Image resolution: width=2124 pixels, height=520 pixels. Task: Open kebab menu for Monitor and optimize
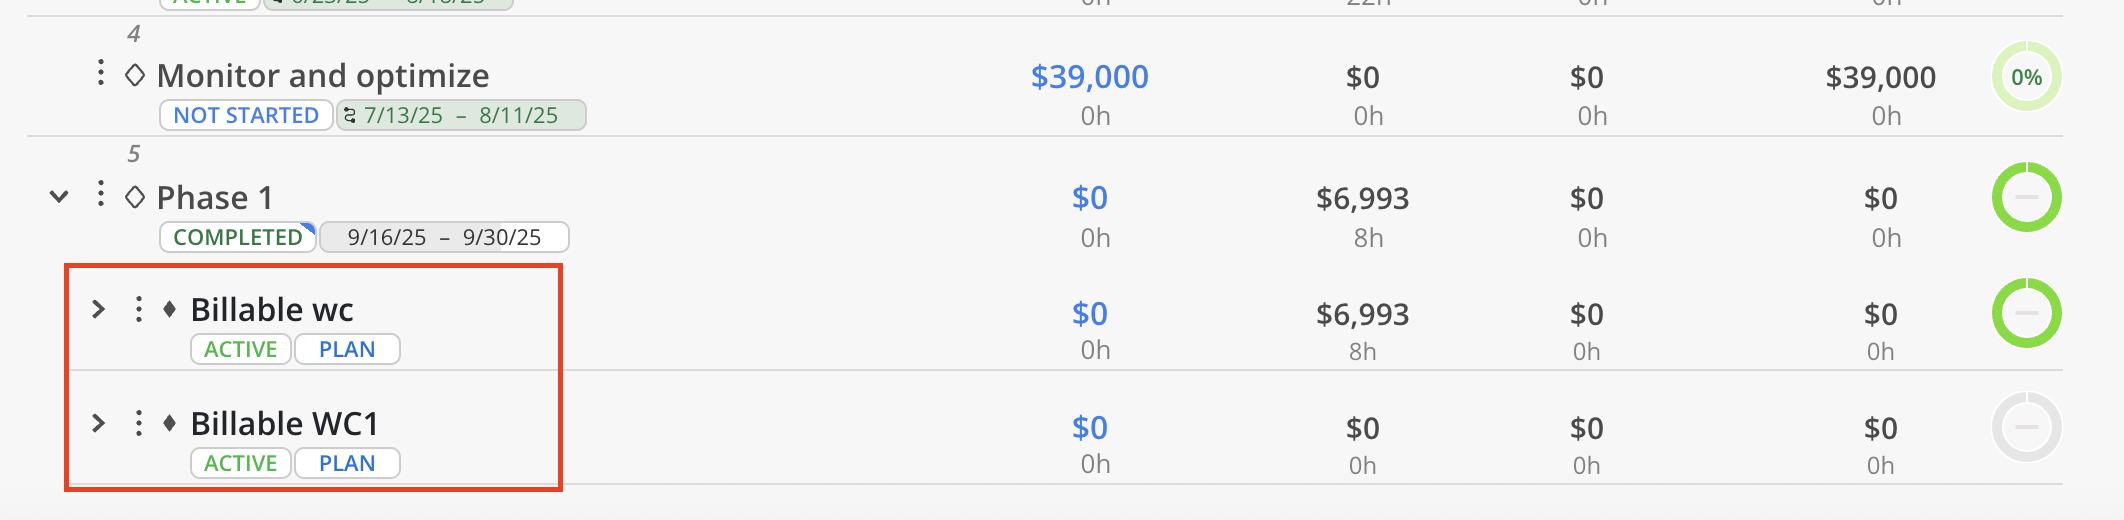101,73
